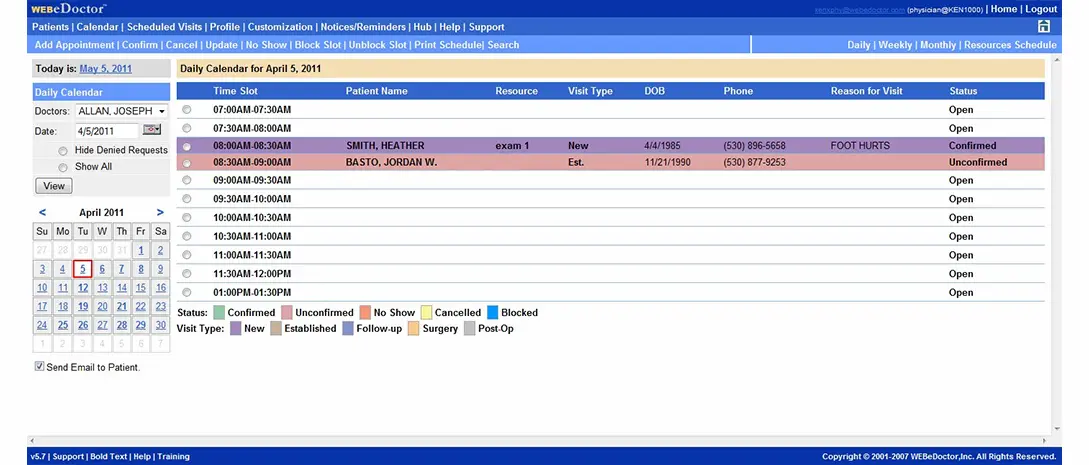This screenshot has height=465, width=1089.
Task: Click No Show in toolbar
Action: click(266, 45)
